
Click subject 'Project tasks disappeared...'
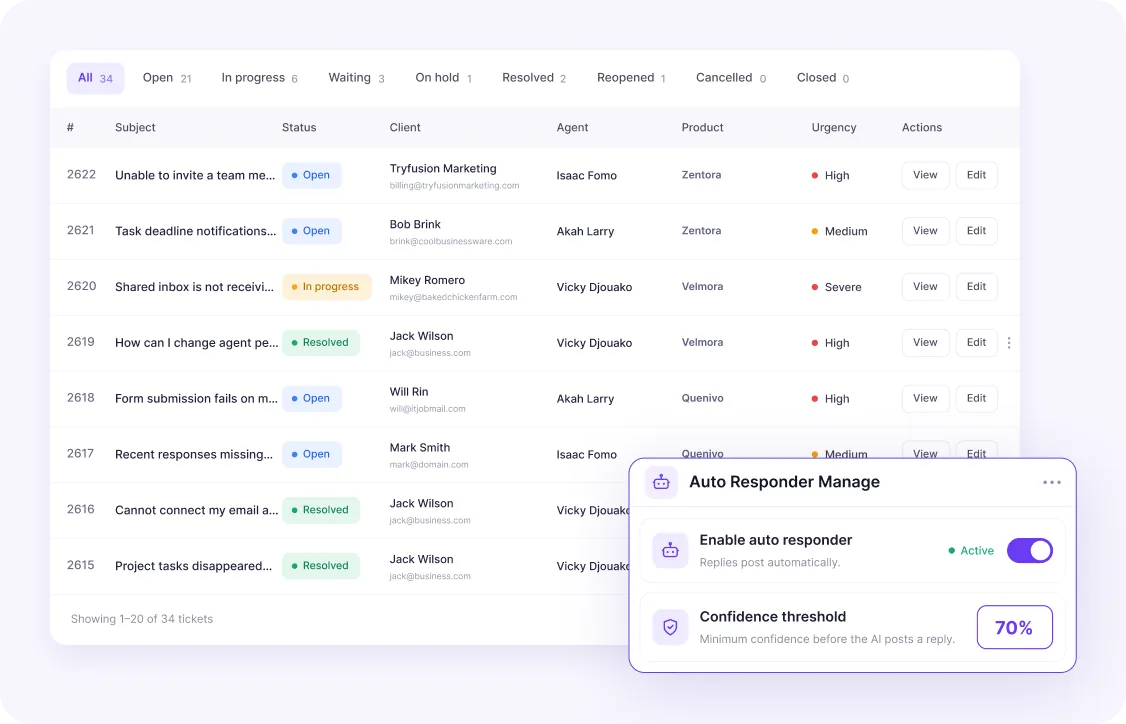(x=194, y=566)
